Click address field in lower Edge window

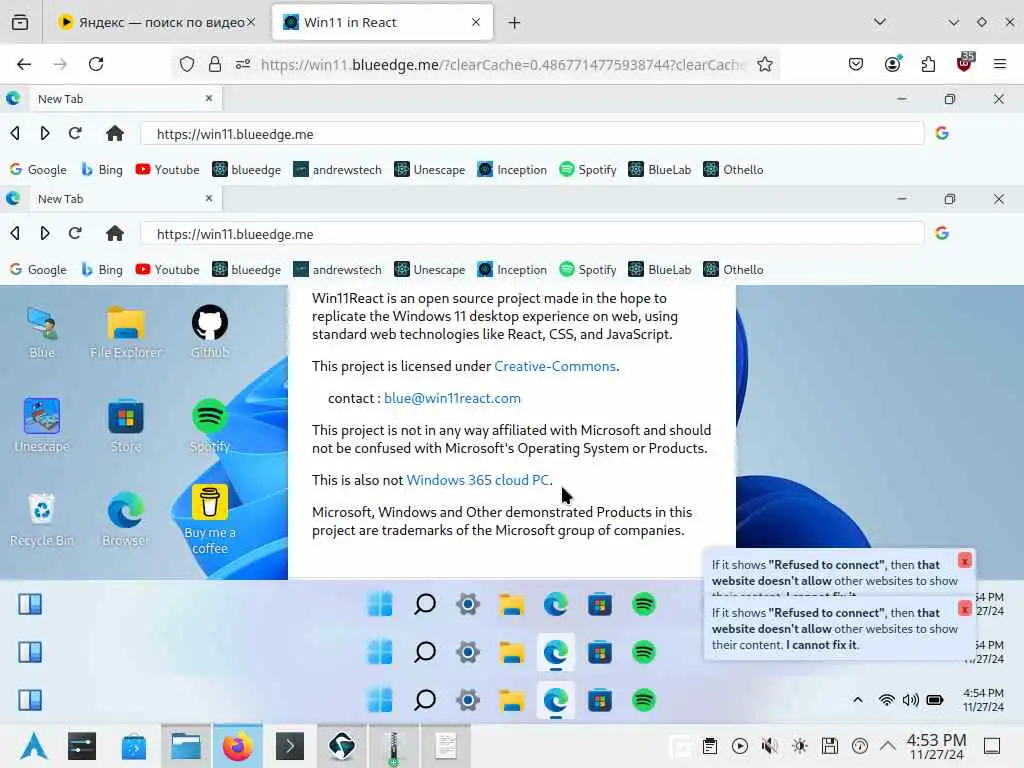click(x=532, y=234)
